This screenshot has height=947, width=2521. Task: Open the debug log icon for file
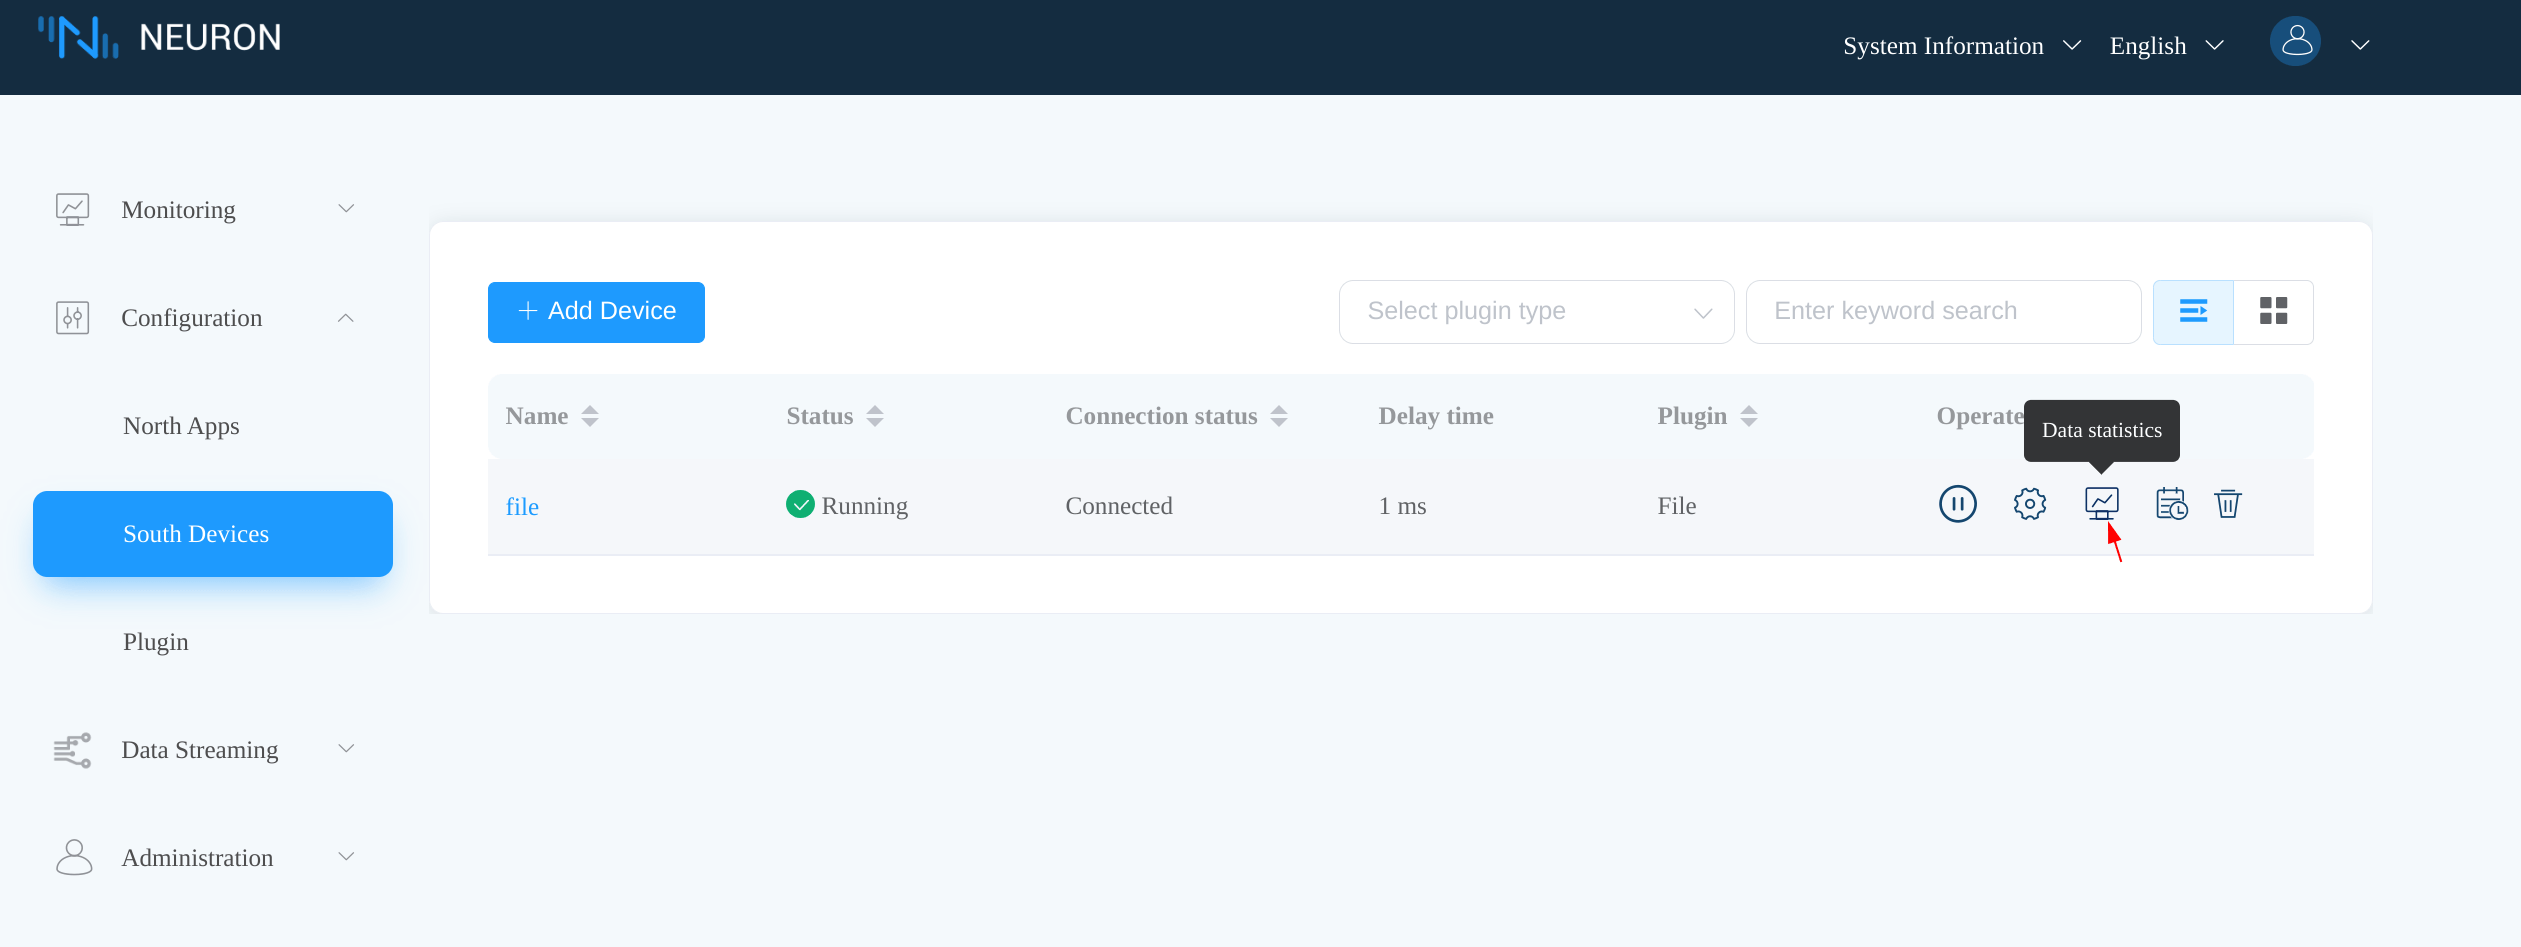[x=2169, y=504]
